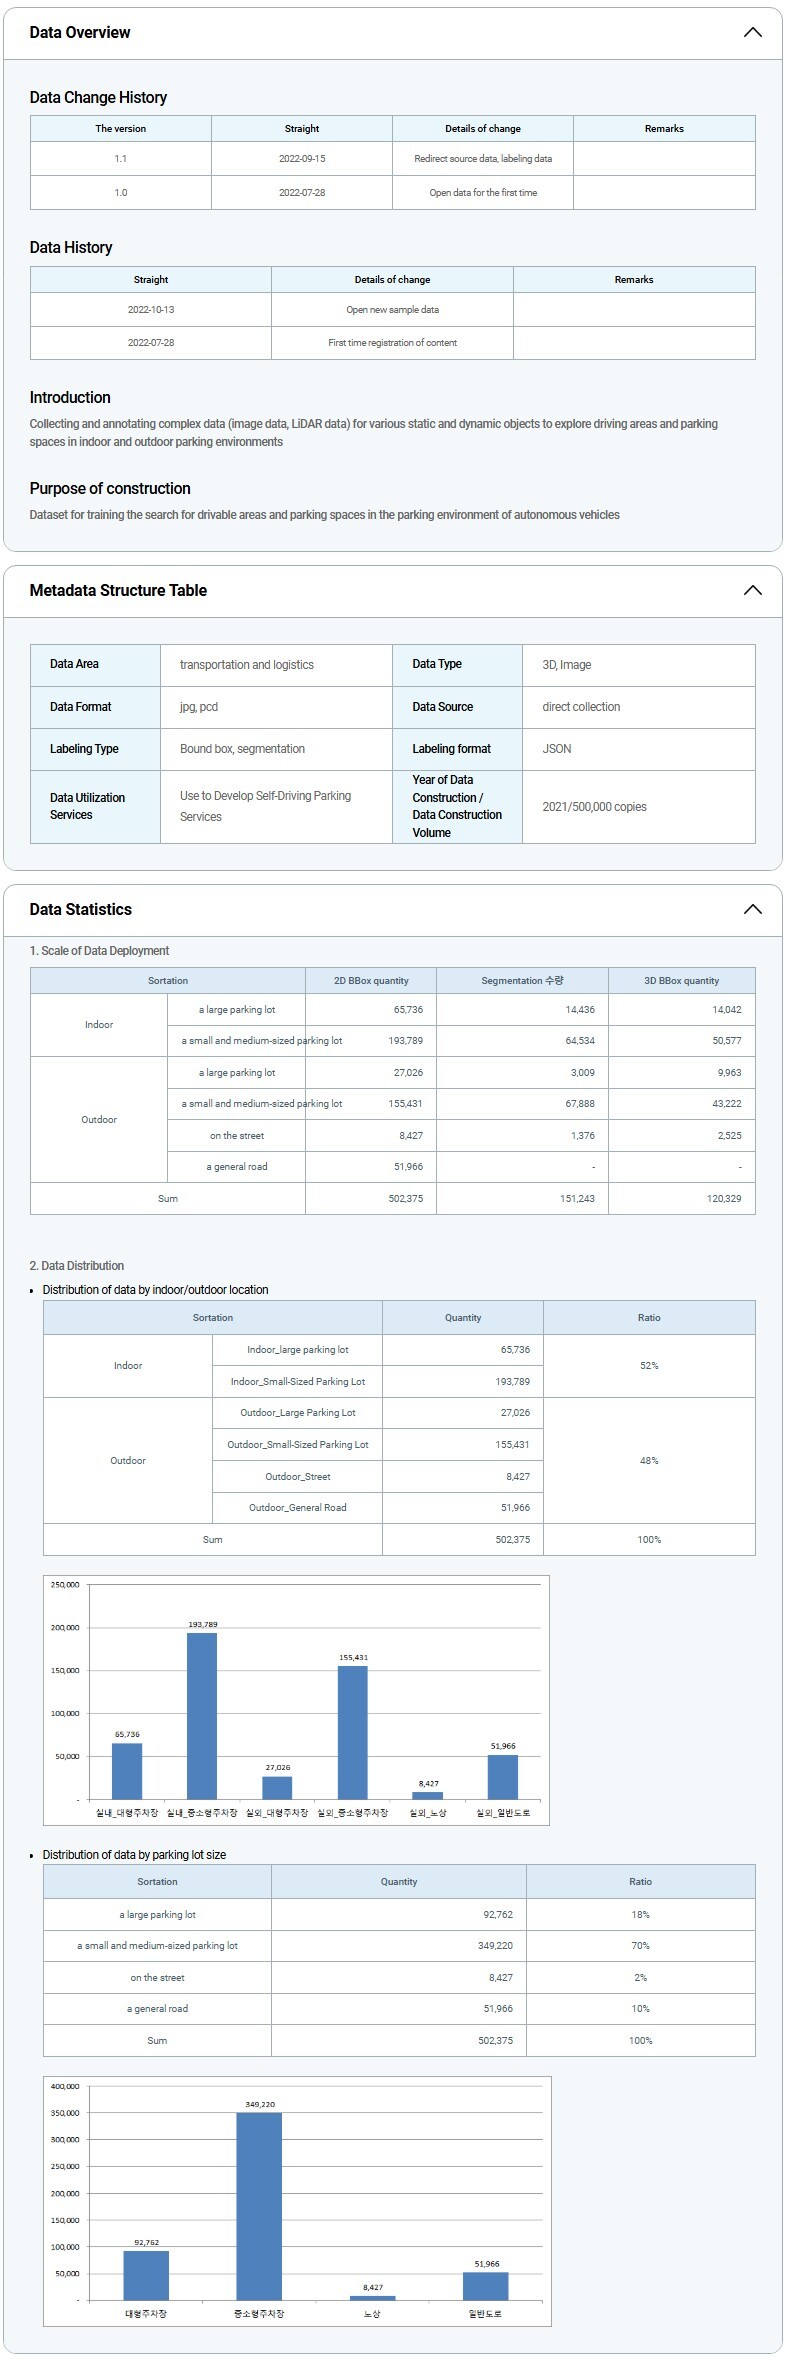Click the 'transportation and logistics' data area value

(247, 665)
